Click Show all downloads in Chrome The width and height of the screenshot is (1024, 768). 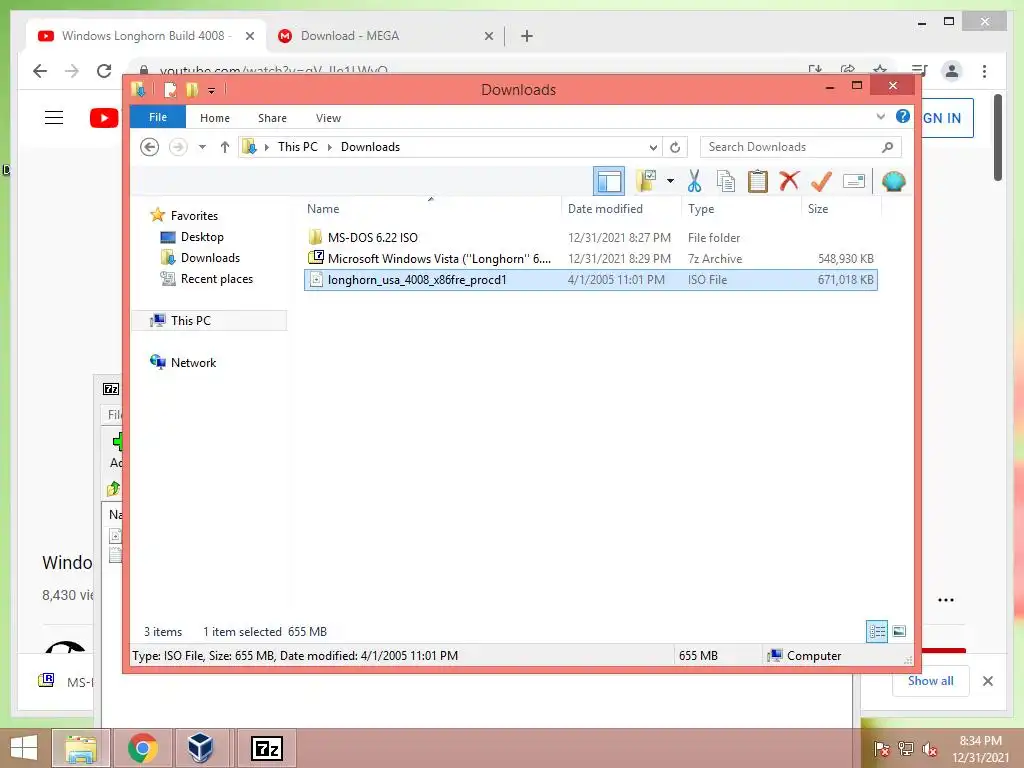(x=931, y=680)
